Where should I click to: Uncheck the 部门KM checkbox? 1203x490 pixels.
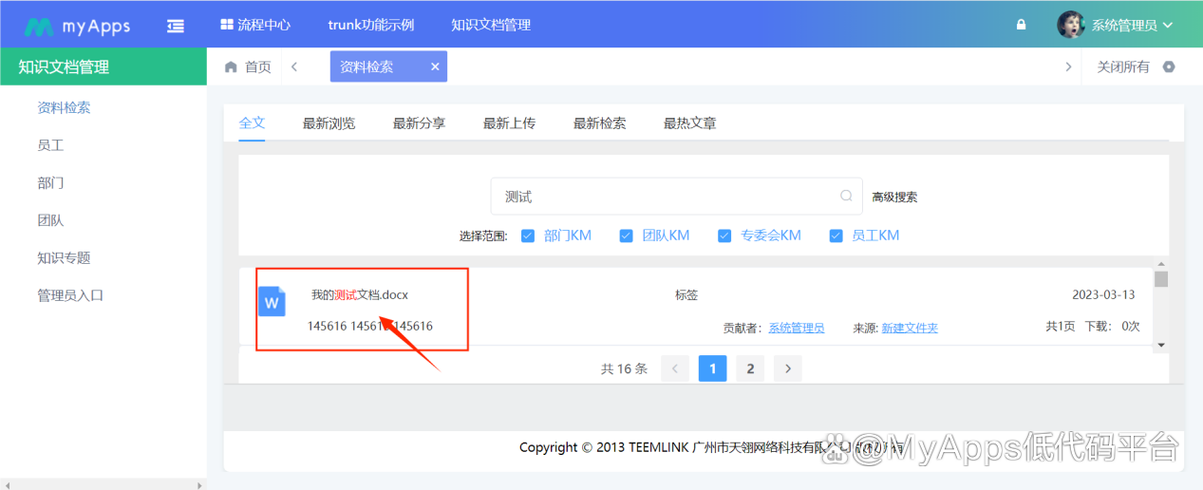[528, 236]
